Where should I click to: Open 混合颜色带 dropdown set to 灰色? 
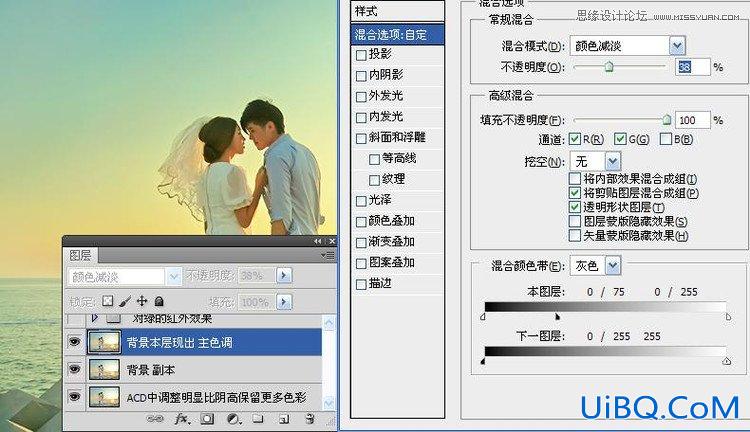tap(613, 266)
